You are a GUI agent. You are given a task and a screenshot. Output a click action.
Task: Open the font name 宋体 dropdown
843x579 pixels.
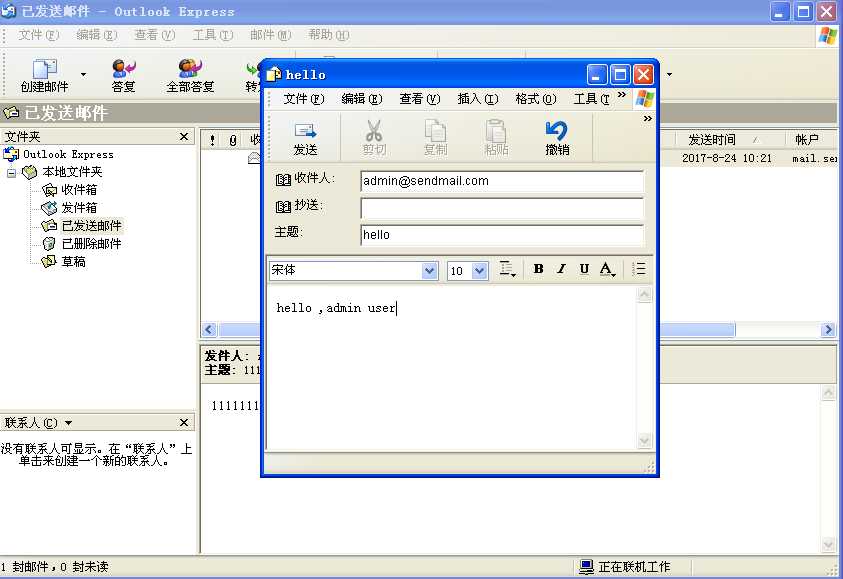[x=429, y=270]
